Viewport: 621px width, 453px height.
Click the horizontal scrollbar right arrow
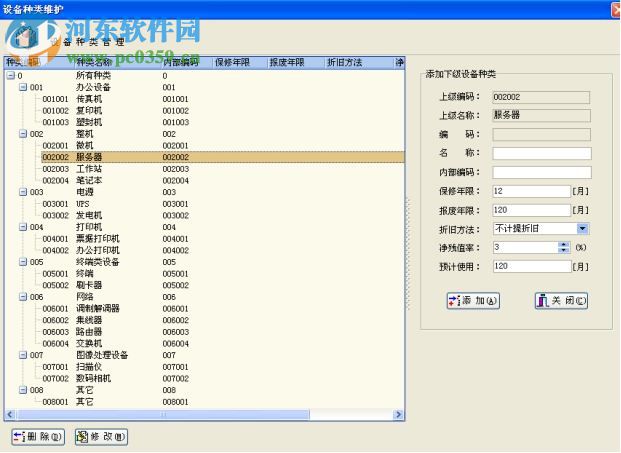(x=398, y=415)
